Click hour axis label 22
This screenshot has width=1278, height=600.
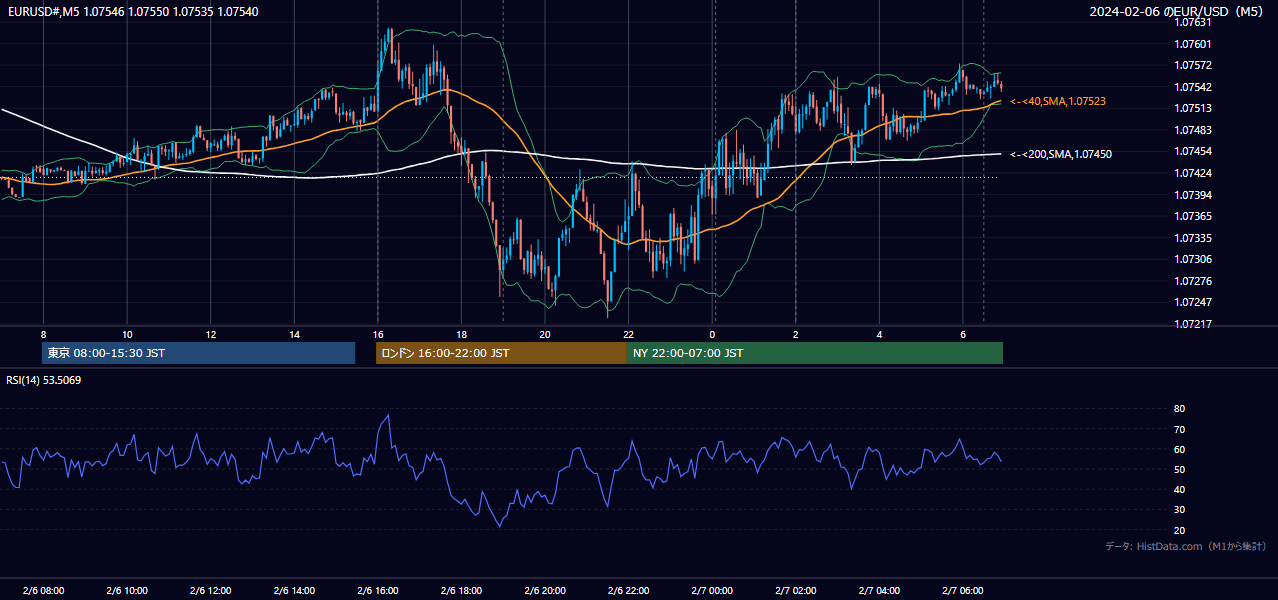click(x=628, y=334)
